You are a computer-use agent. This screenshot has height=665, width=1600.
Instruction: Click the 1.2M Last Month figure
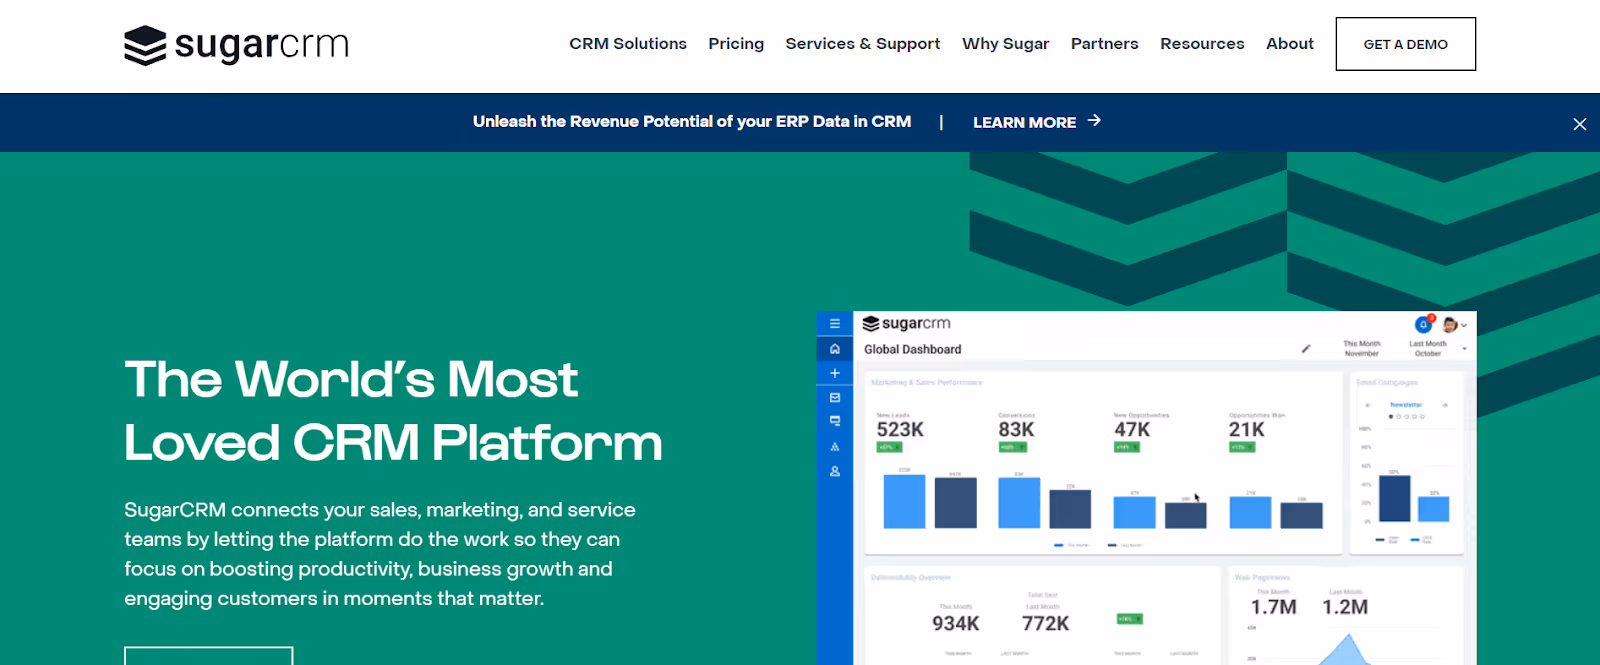1345,607
